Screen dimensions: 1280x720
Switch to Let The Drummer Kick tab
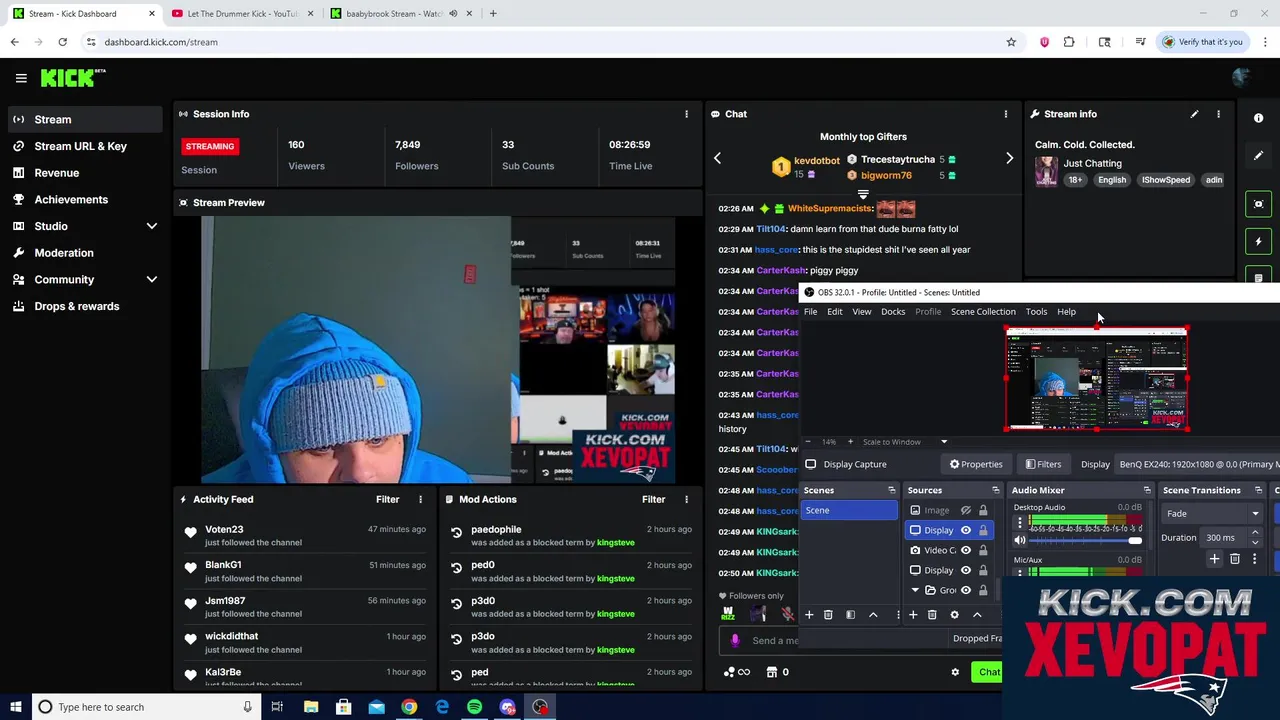click(x=241, y=14)
